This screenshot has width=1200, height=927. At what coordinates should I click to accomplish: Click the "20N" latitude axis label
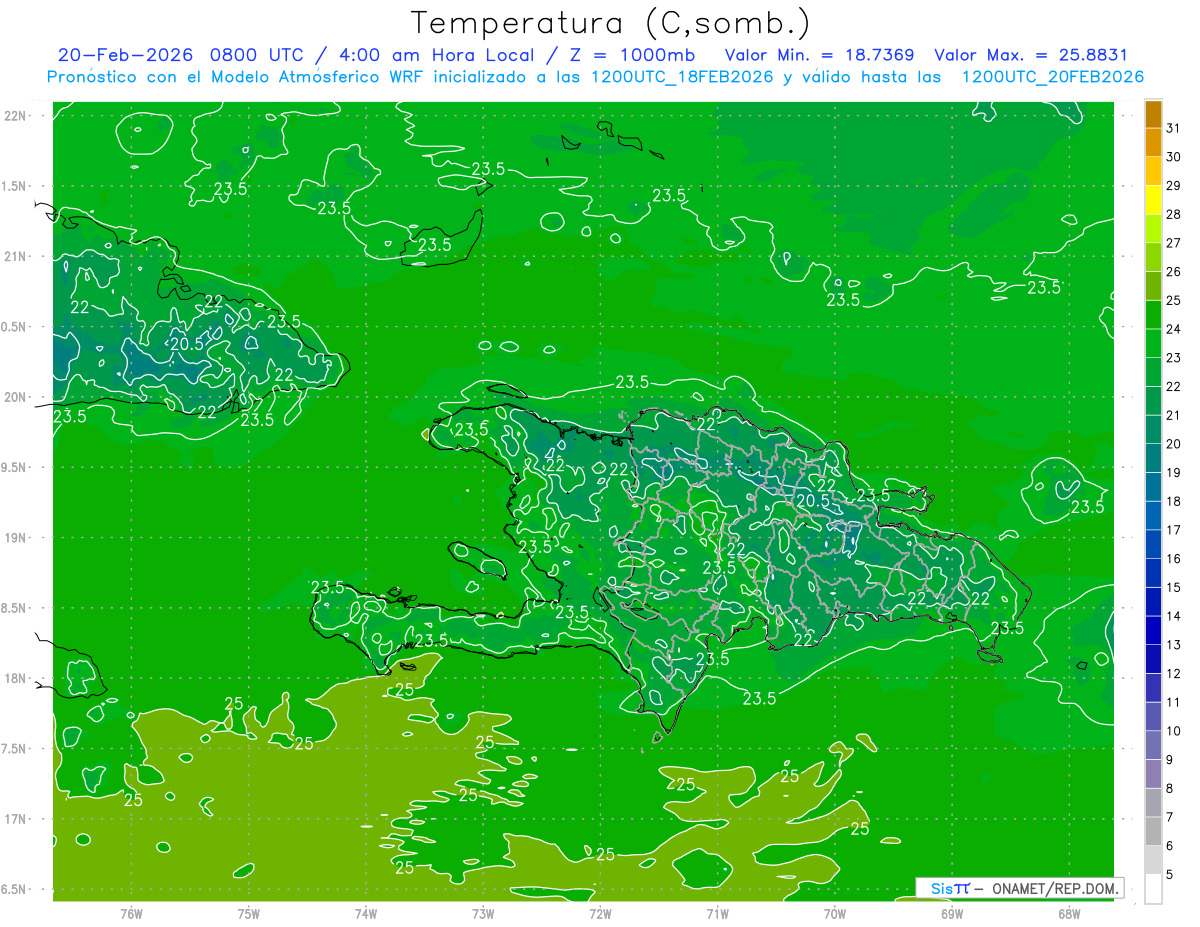click(15, 397)
